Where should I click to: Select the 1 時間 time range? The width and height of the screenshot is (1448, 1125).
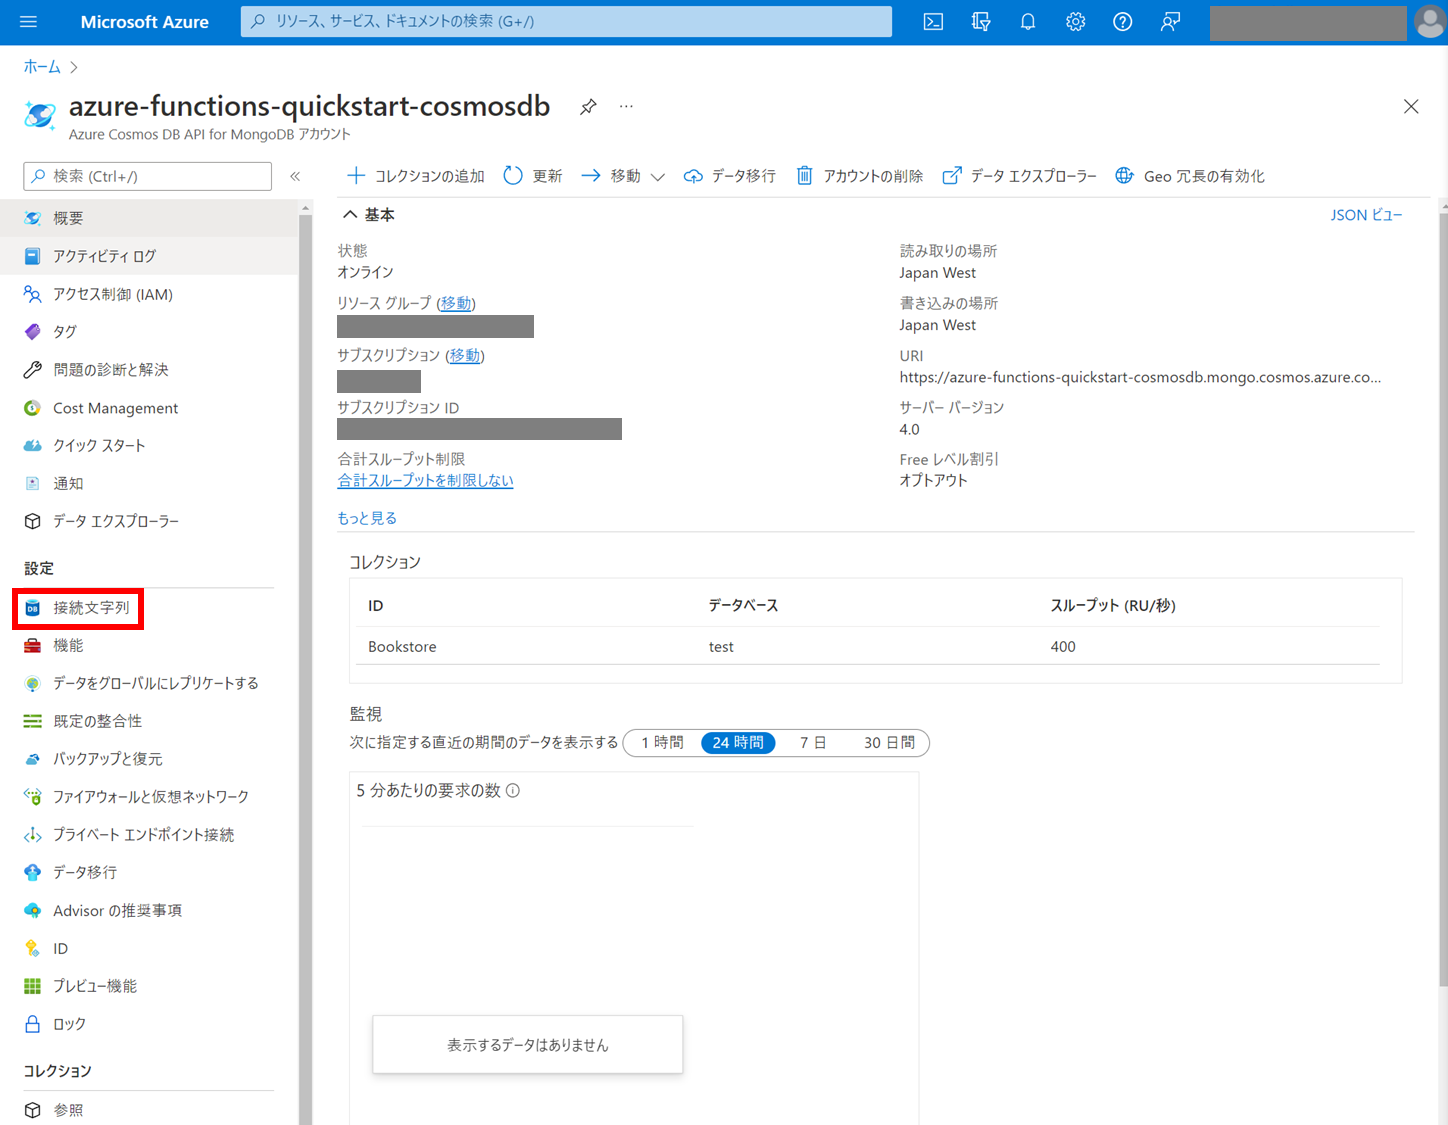click(x=662, y=743)
